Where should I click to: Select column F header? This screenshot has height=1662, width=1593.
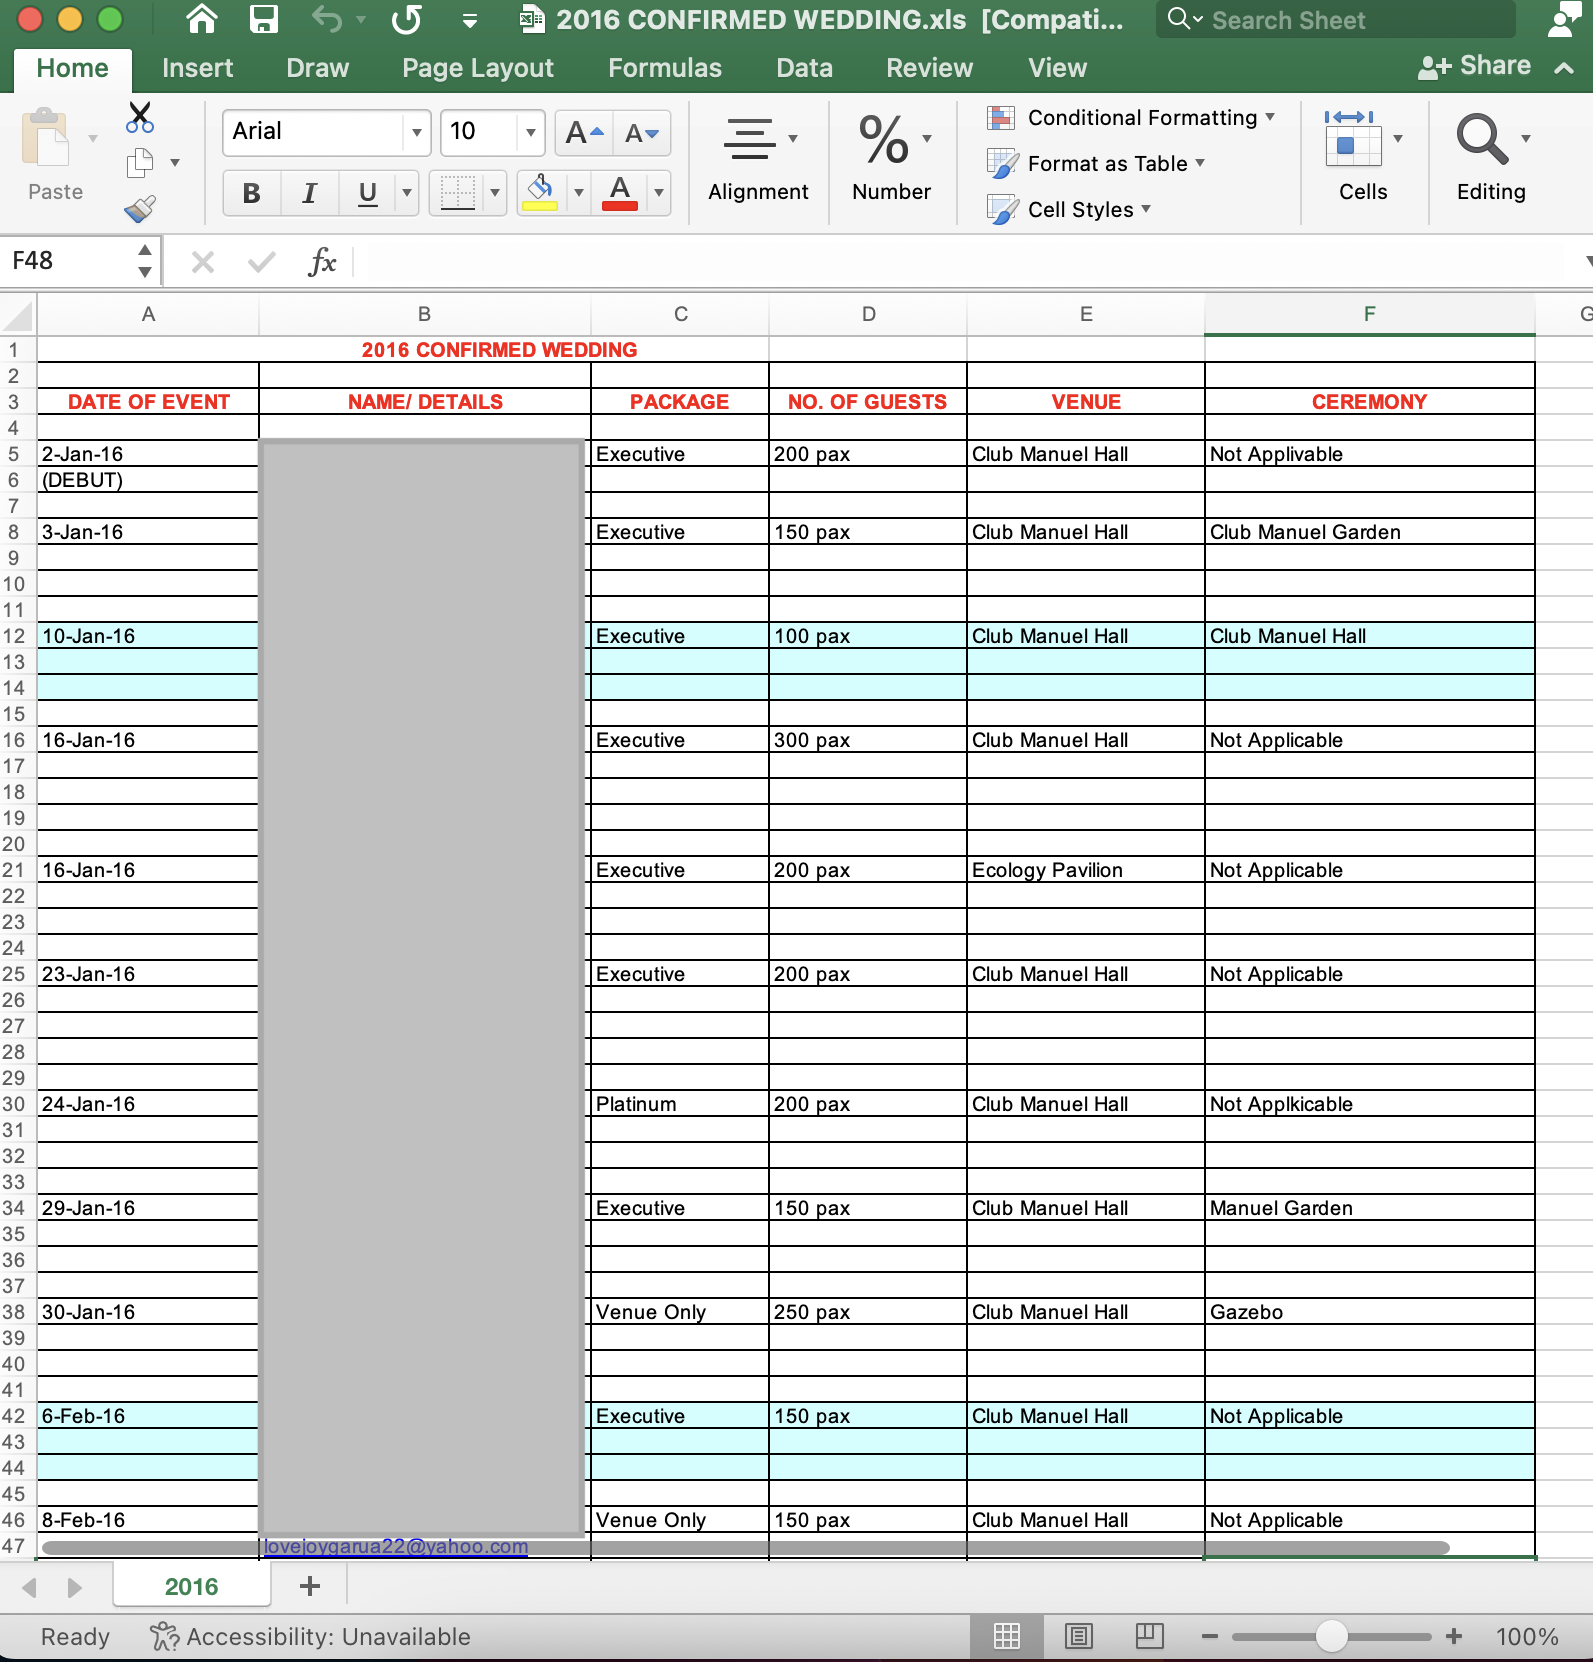coord(1369,314)
